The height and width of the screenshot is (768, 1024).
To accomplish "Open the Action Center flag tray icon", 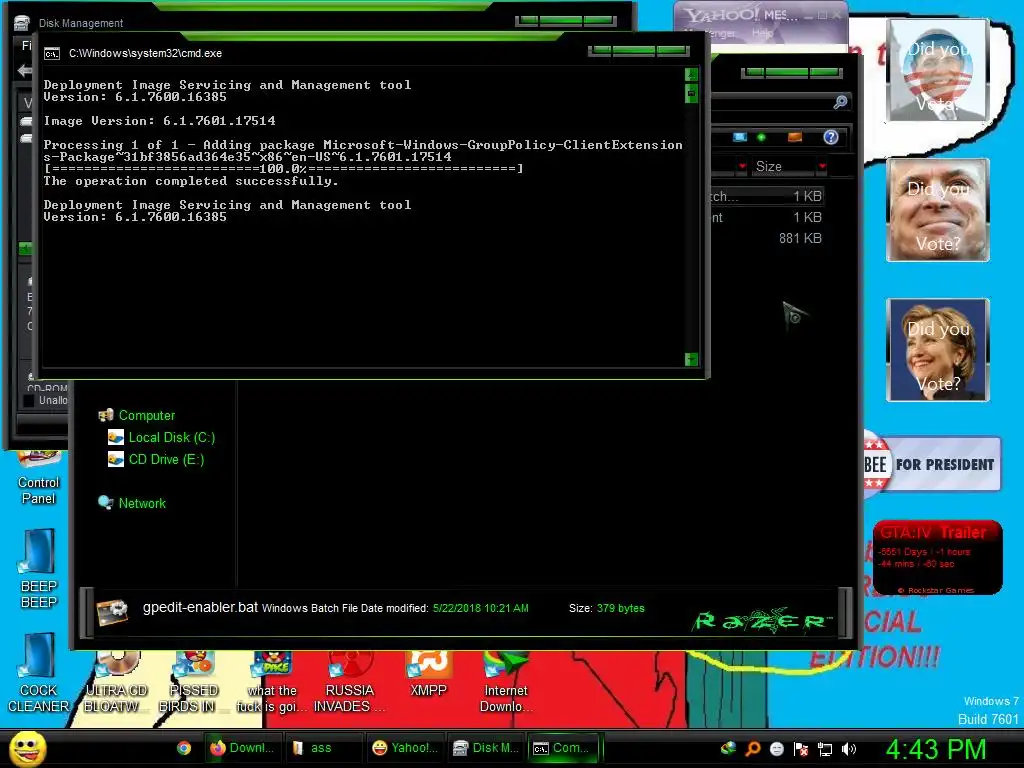I will [801, 749].
